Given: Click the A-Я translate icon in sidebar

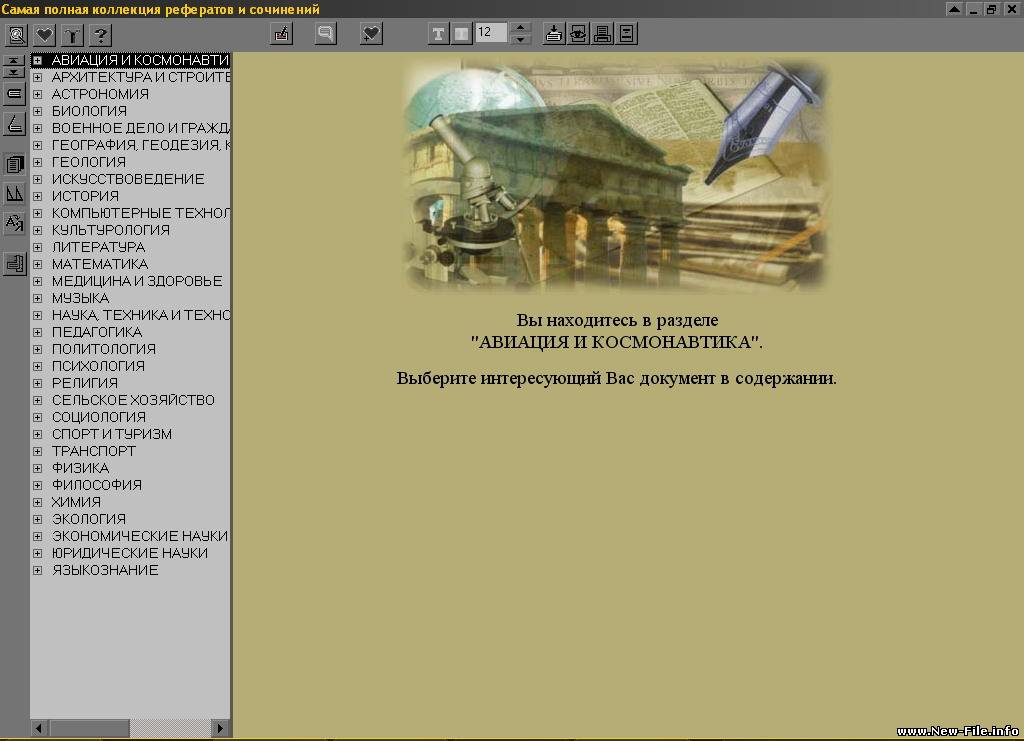Looking at the screenshot, I should (x=14, y=222).
